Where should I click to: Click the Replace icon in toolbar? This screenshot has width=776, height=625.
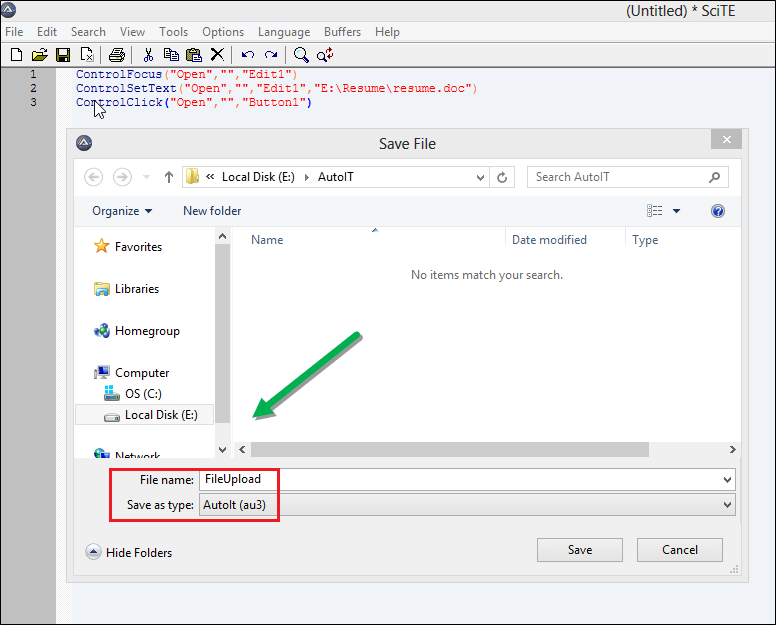[325, 54]
